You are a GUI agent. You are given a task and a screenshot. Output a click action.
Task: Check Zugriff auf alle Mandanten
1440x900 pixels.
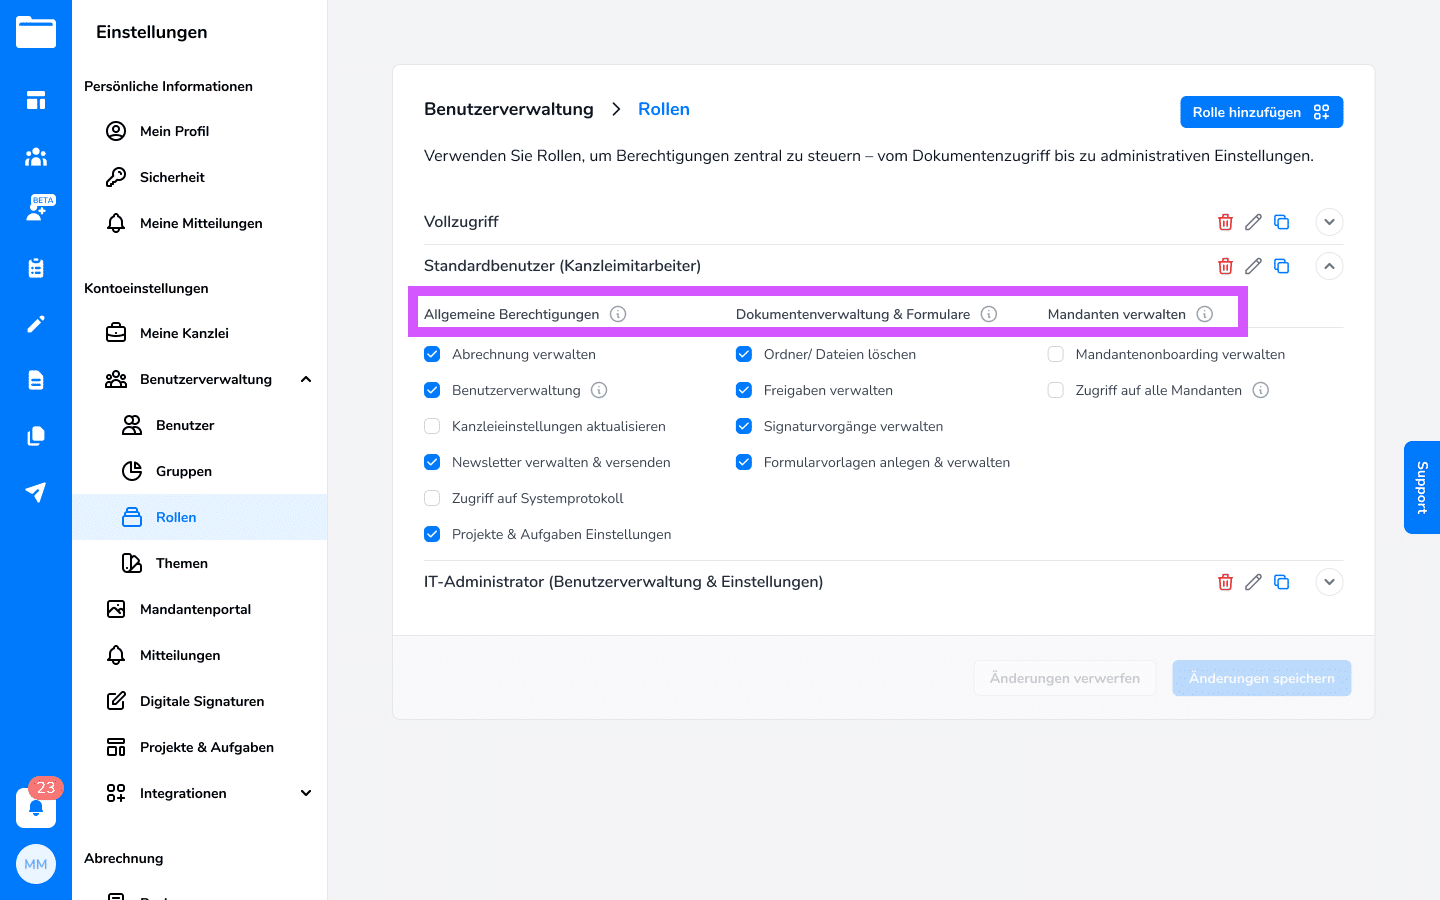point(1056,390)
